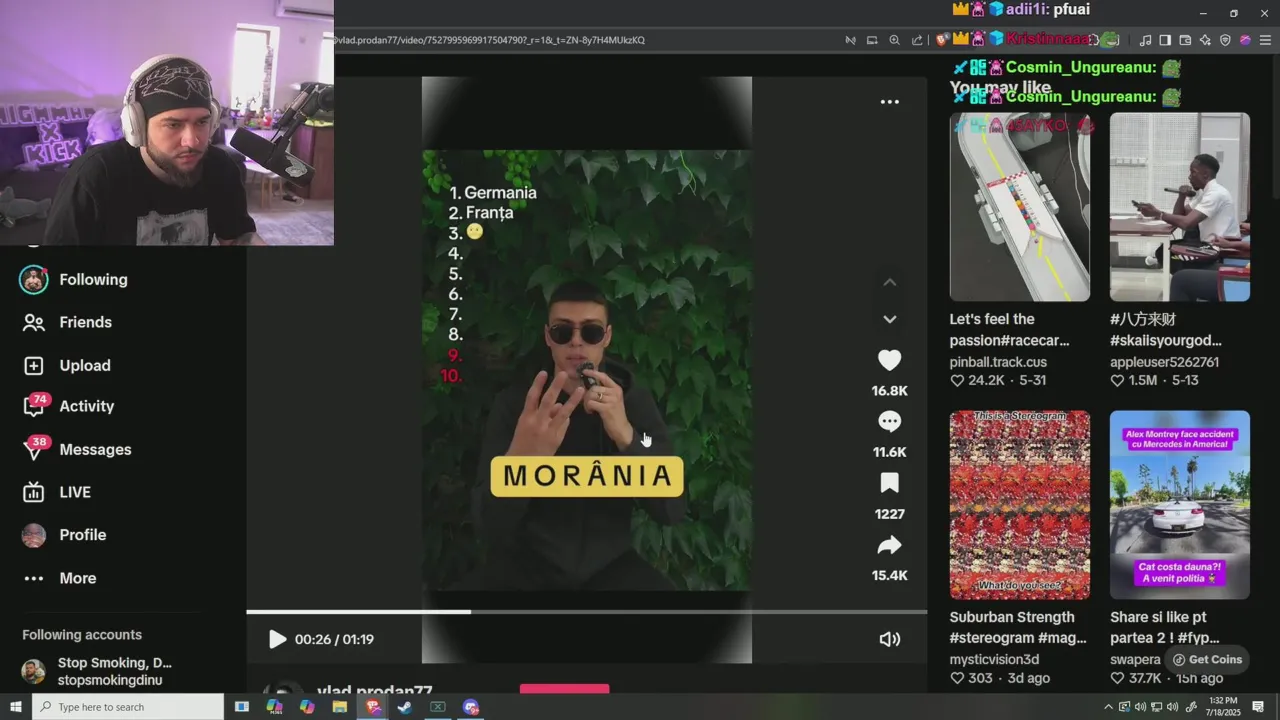Open the Brave Shields lion icon
1280x720 pixels.
pyautogui.click(x=941, y=40)
